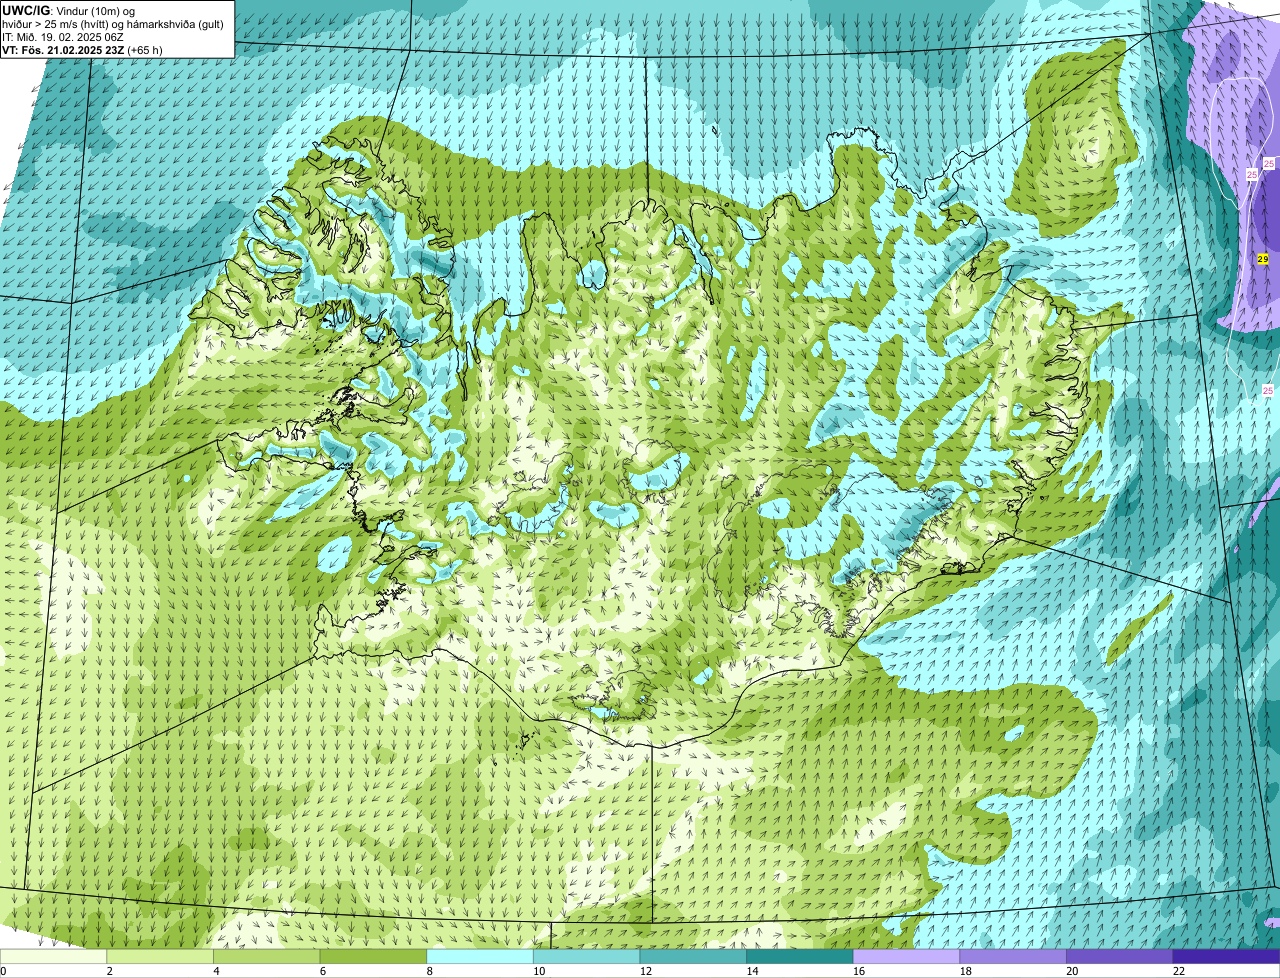Click the legend scale value "20"
This screenshot has height=978, width=1280.
1072,971
